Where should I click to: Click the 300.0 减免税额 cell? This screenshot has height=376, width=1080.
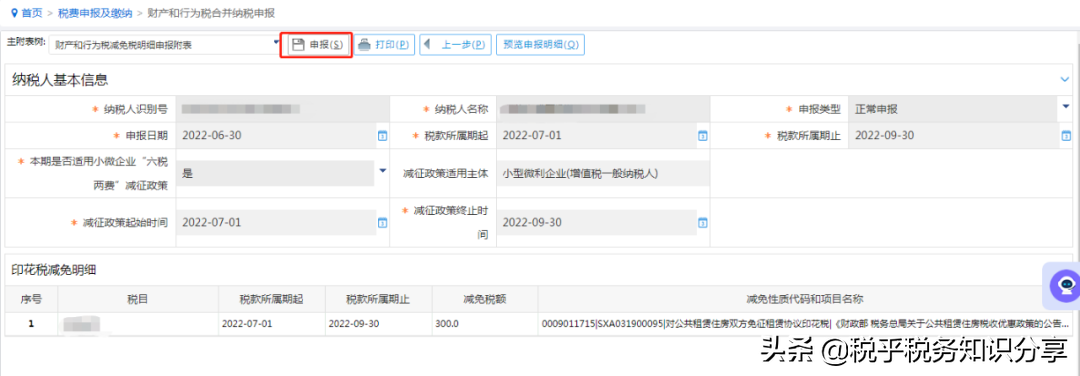click(485, 323)
